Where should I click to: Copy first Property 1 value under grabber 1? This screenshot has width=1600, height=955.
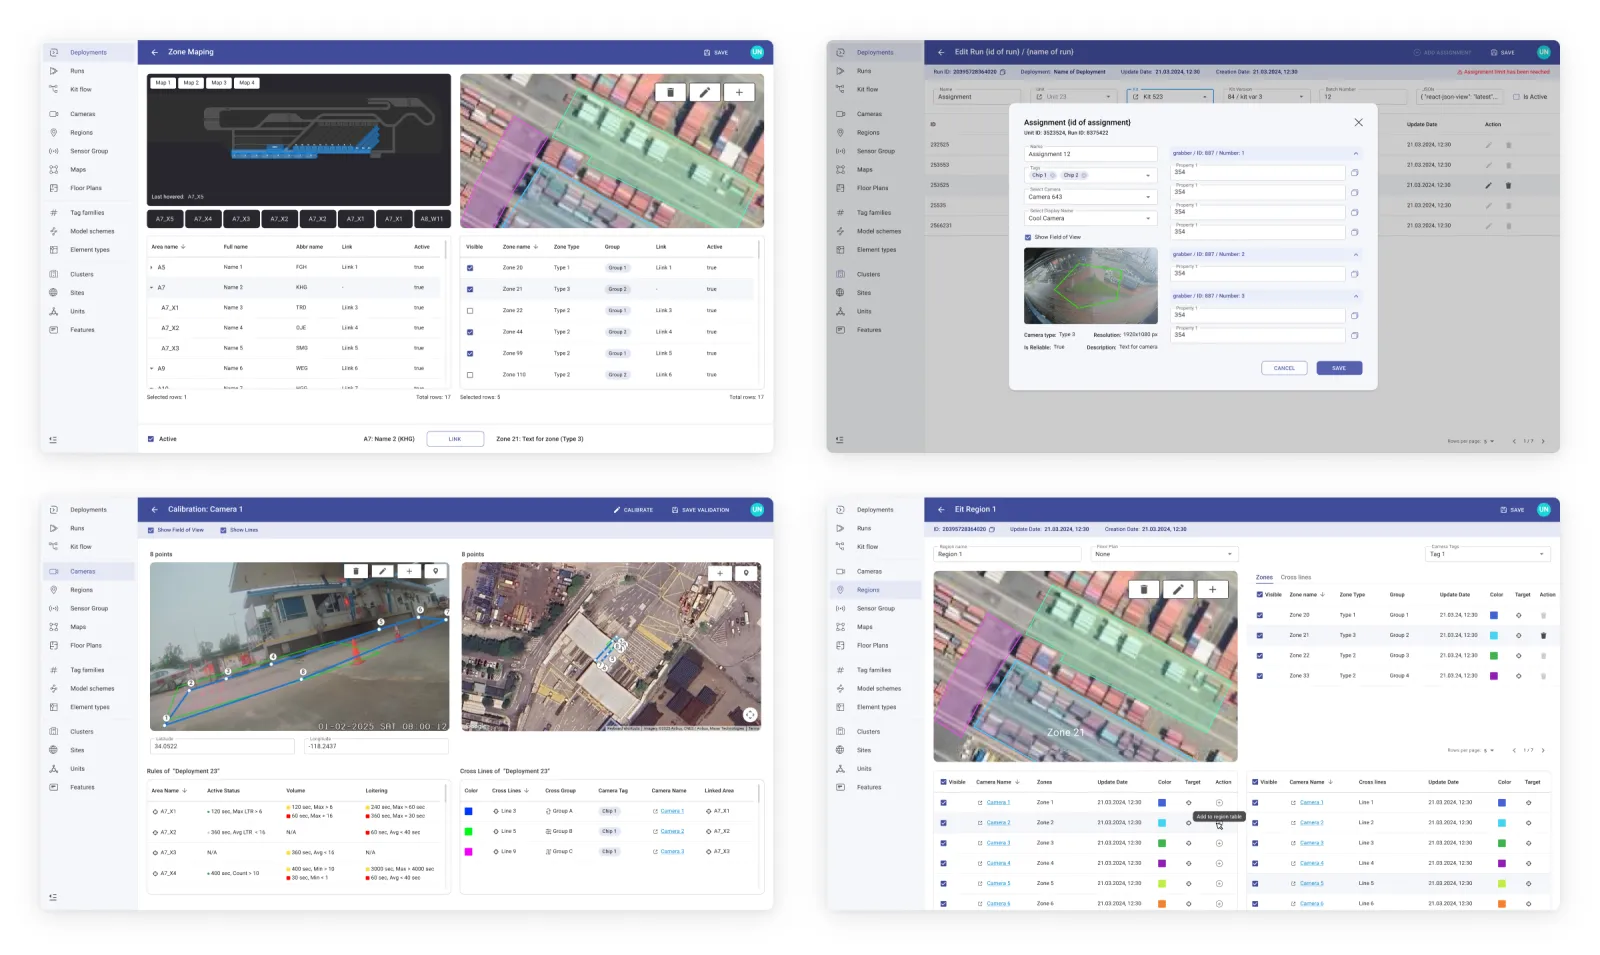click(x=1355, y=172)
